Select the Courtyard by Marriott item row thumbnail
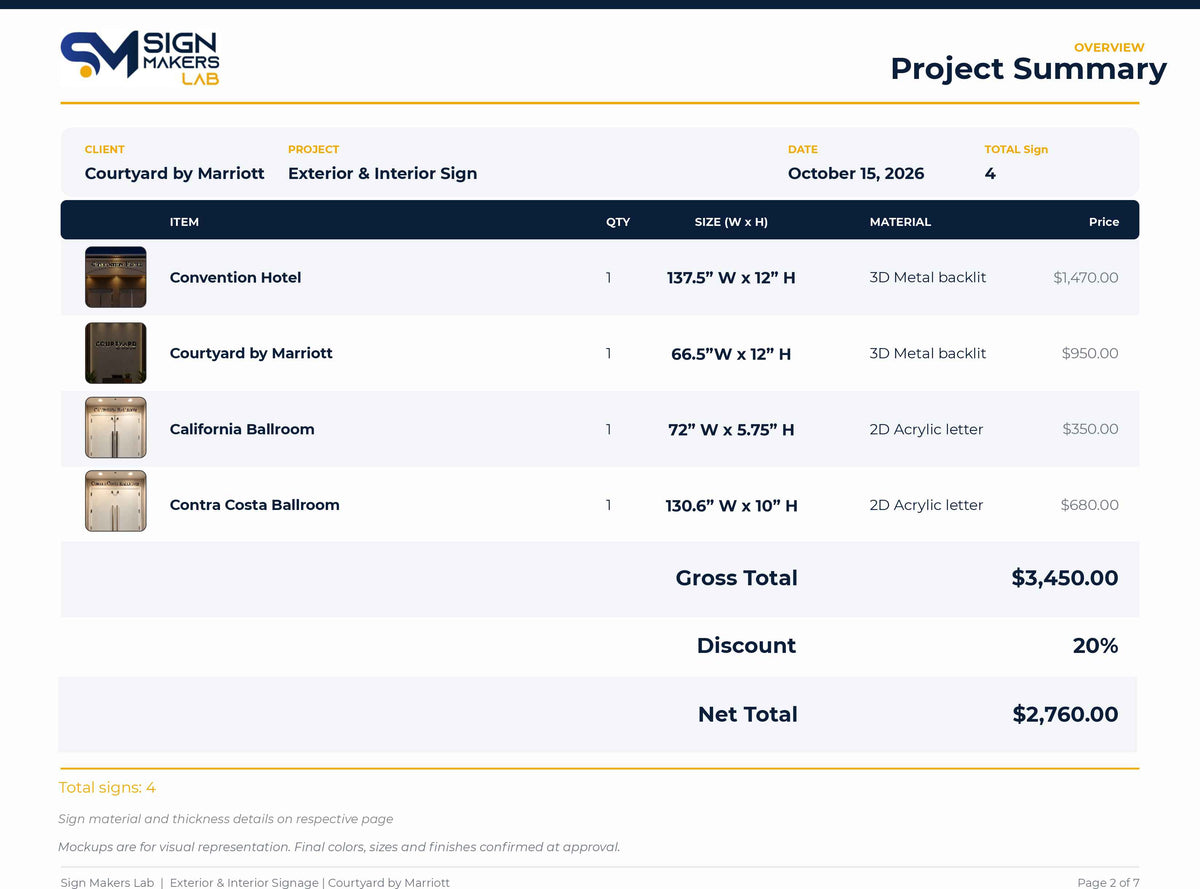 point(116,353)
